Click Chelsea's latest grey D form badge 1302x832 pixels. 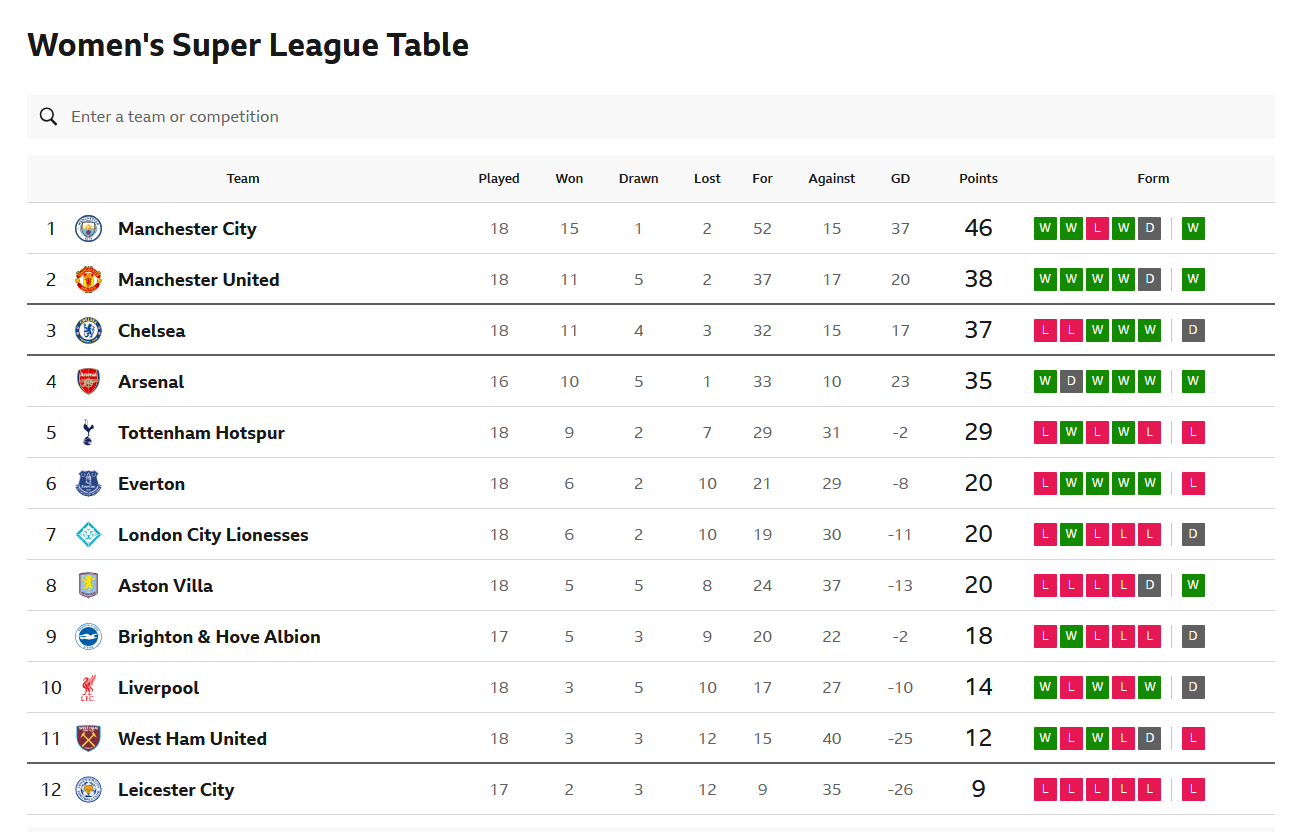tap(1193, 331)
